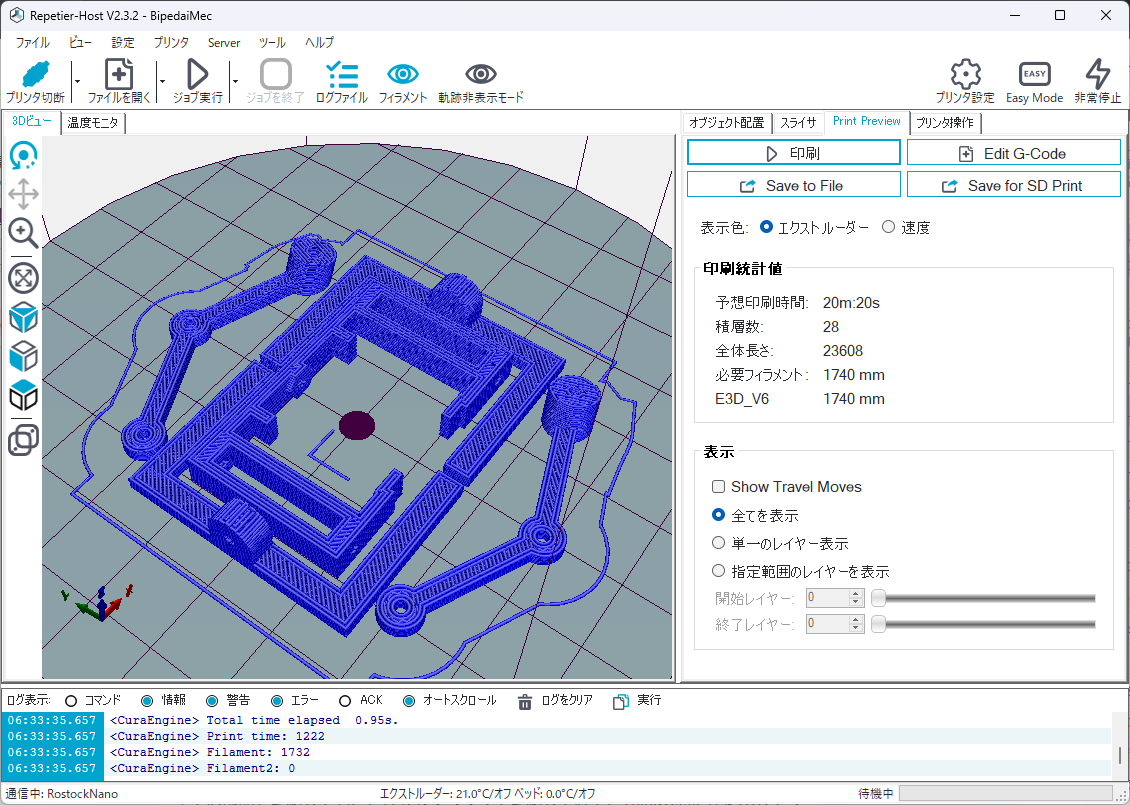Select the zoom magnifier tool
Image resolution: width=1130 pixels, height=805 pixels.
tap(24, 233)
